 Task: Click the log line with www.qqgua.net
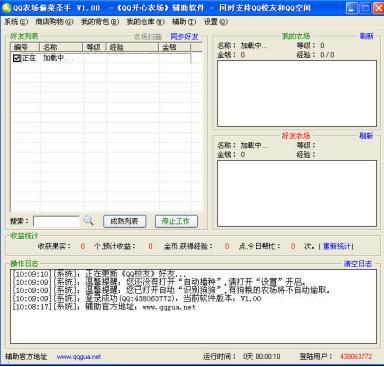104,307
